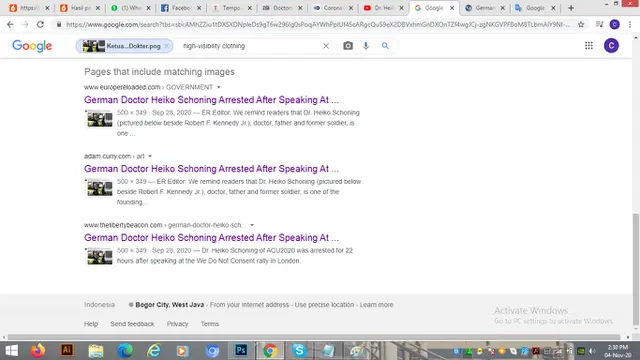
Task: Start voice search with microphone icon
Action: point(366,46)
